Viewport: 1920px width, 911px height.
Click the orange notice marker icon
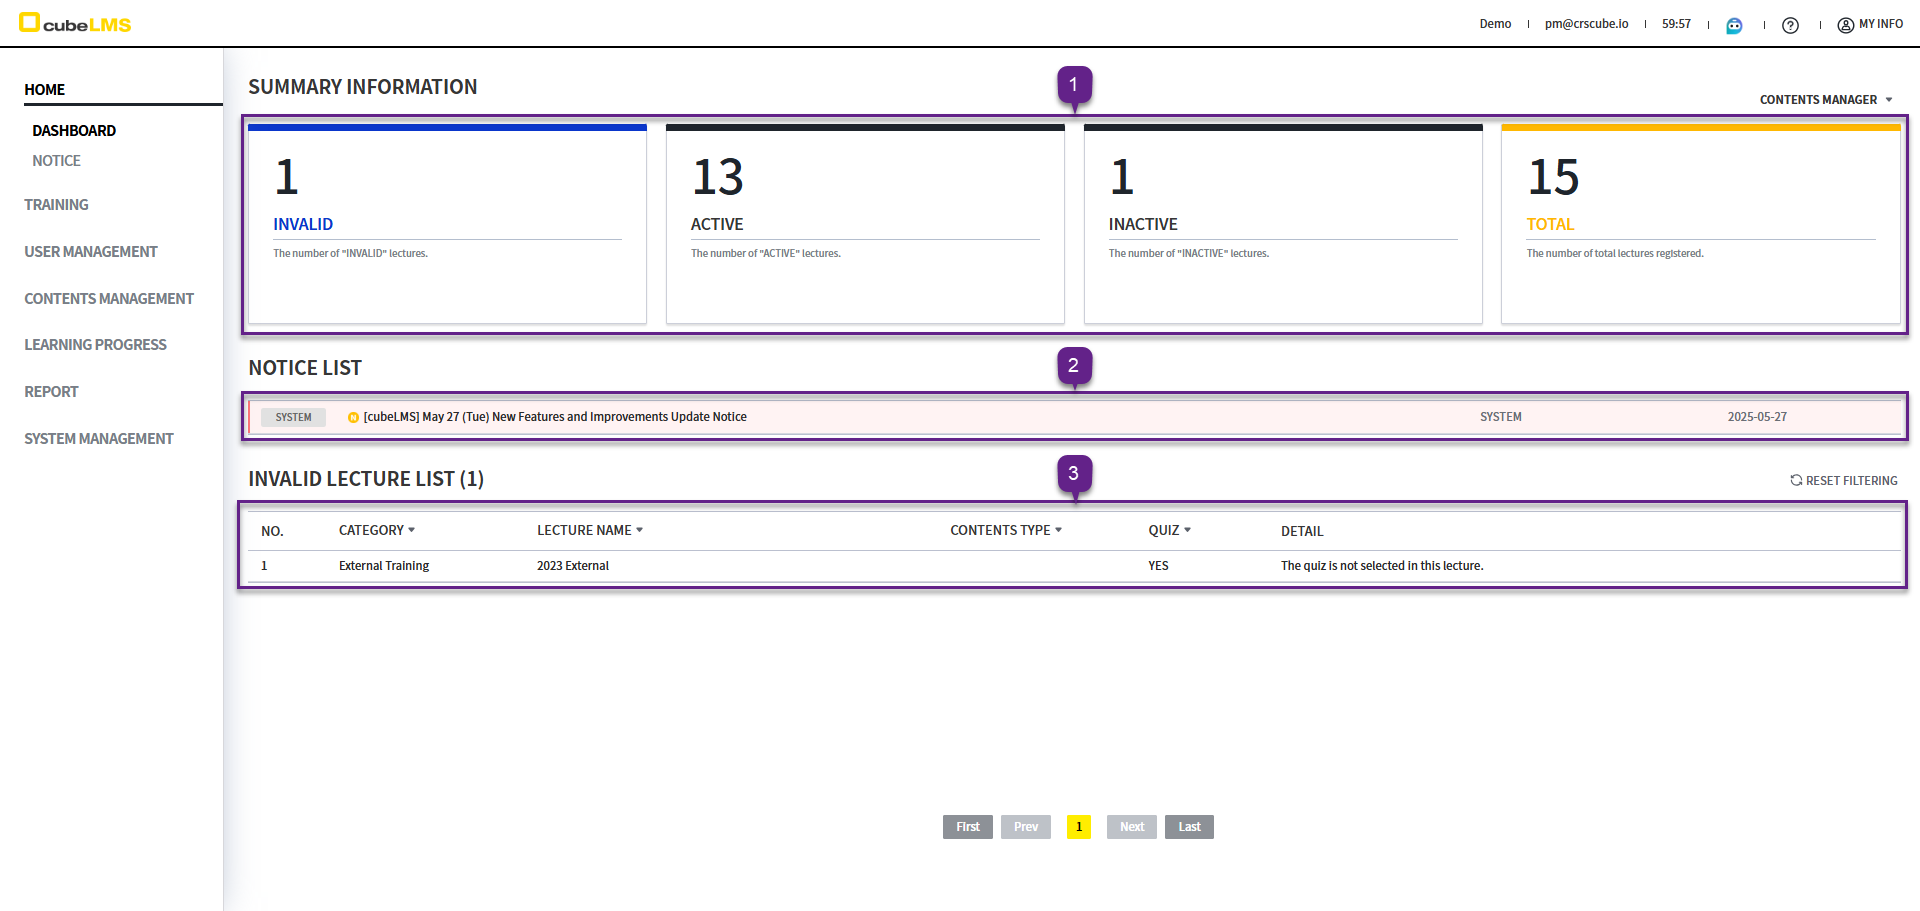click(353, 418)
